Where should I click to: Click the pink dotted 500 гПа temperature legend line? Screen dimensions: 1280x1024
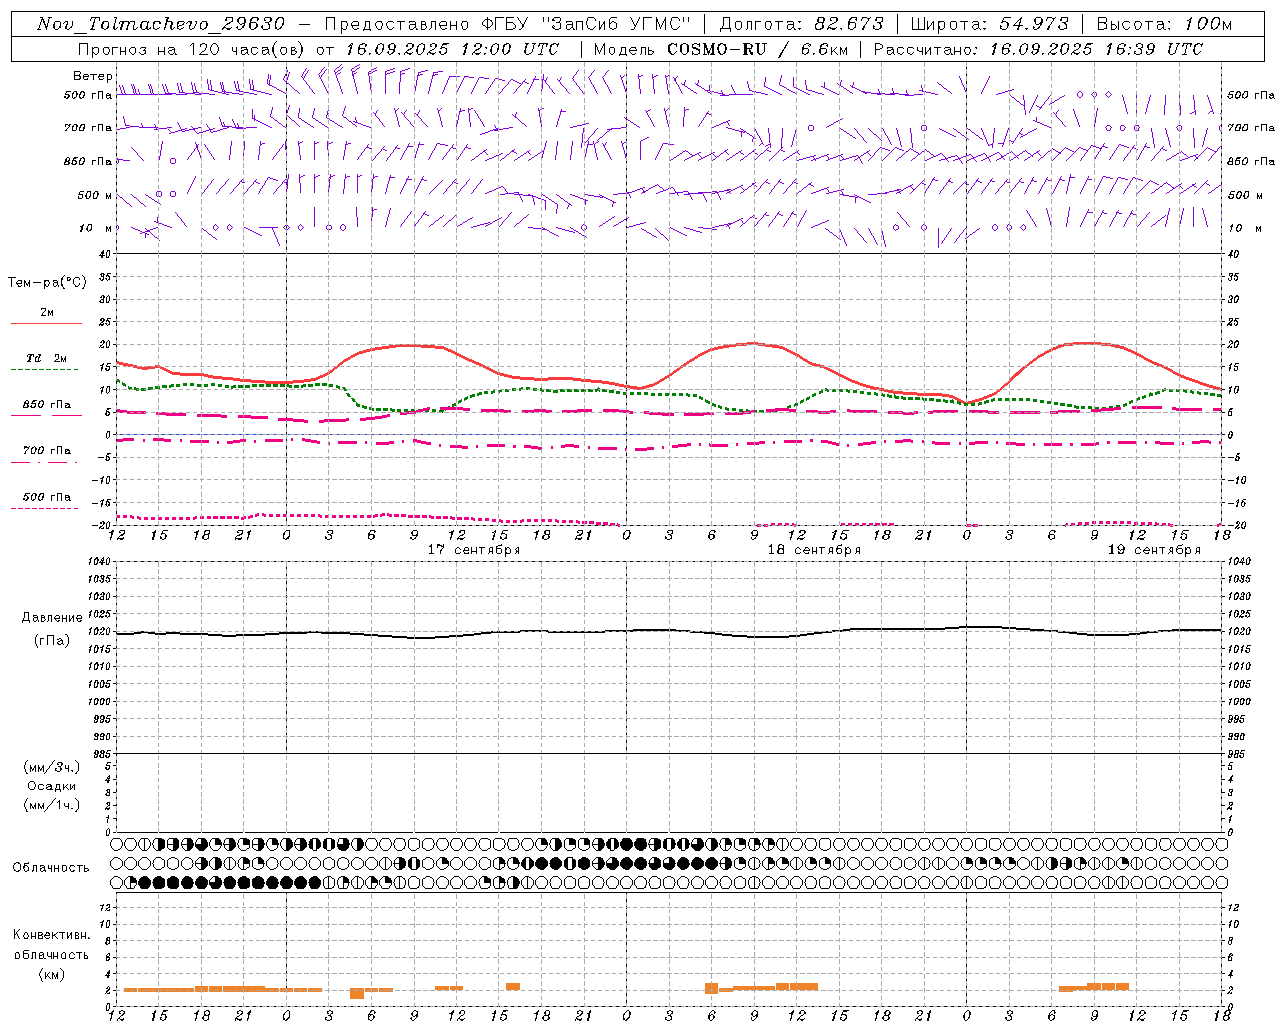pyautogui.click(x=45, y=509)
